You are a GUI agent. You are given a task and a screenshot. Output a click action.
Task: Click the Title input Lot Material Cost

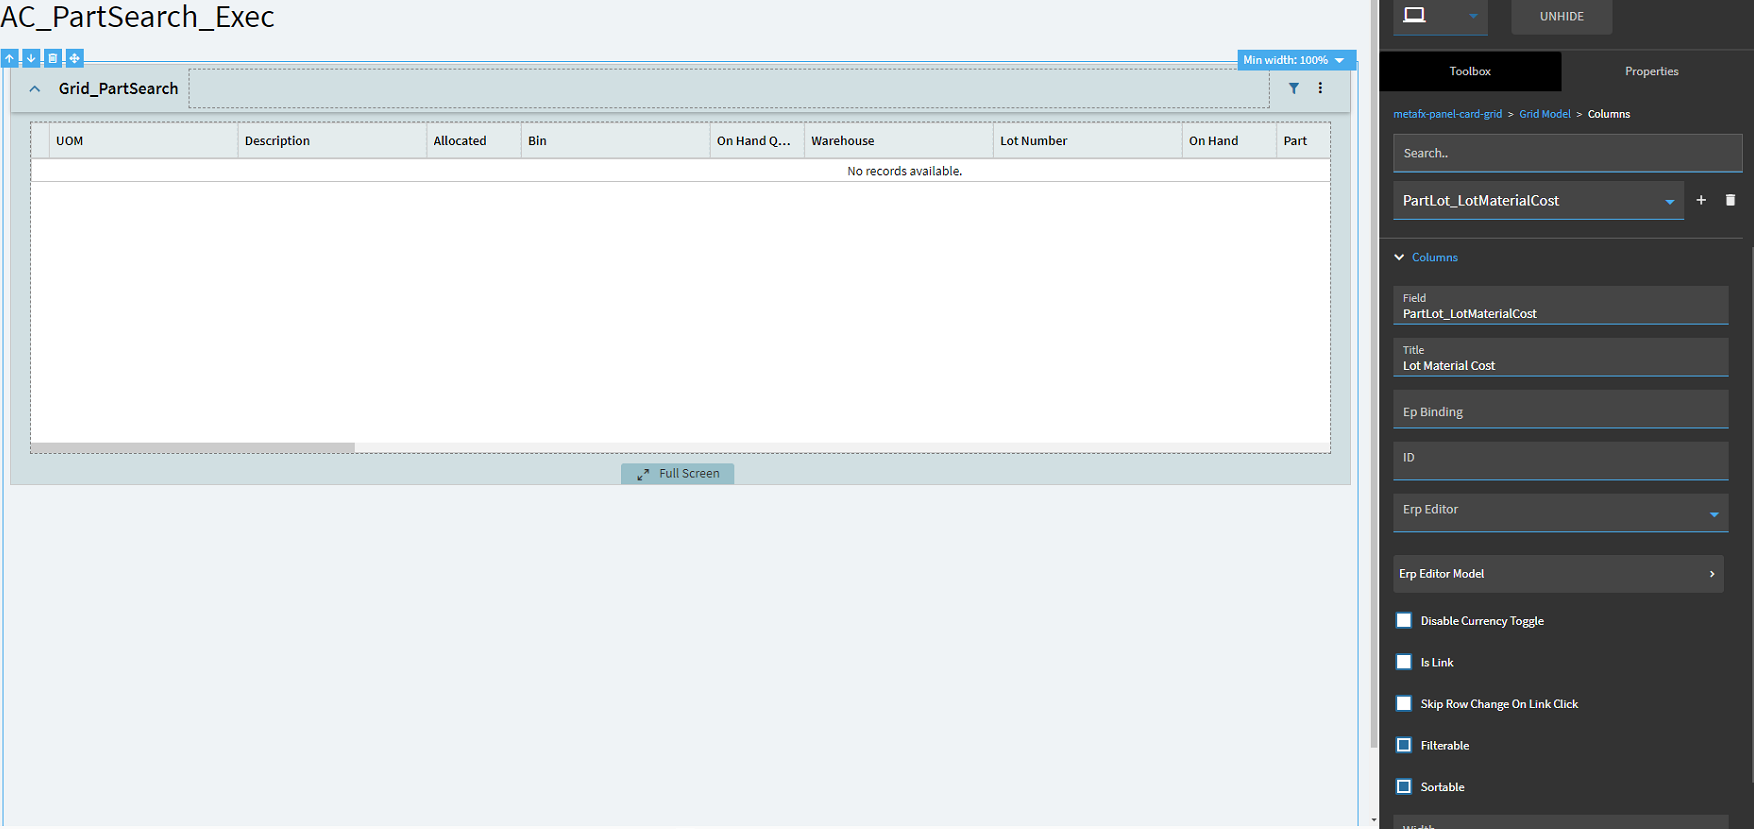[x=1561, y=358]
